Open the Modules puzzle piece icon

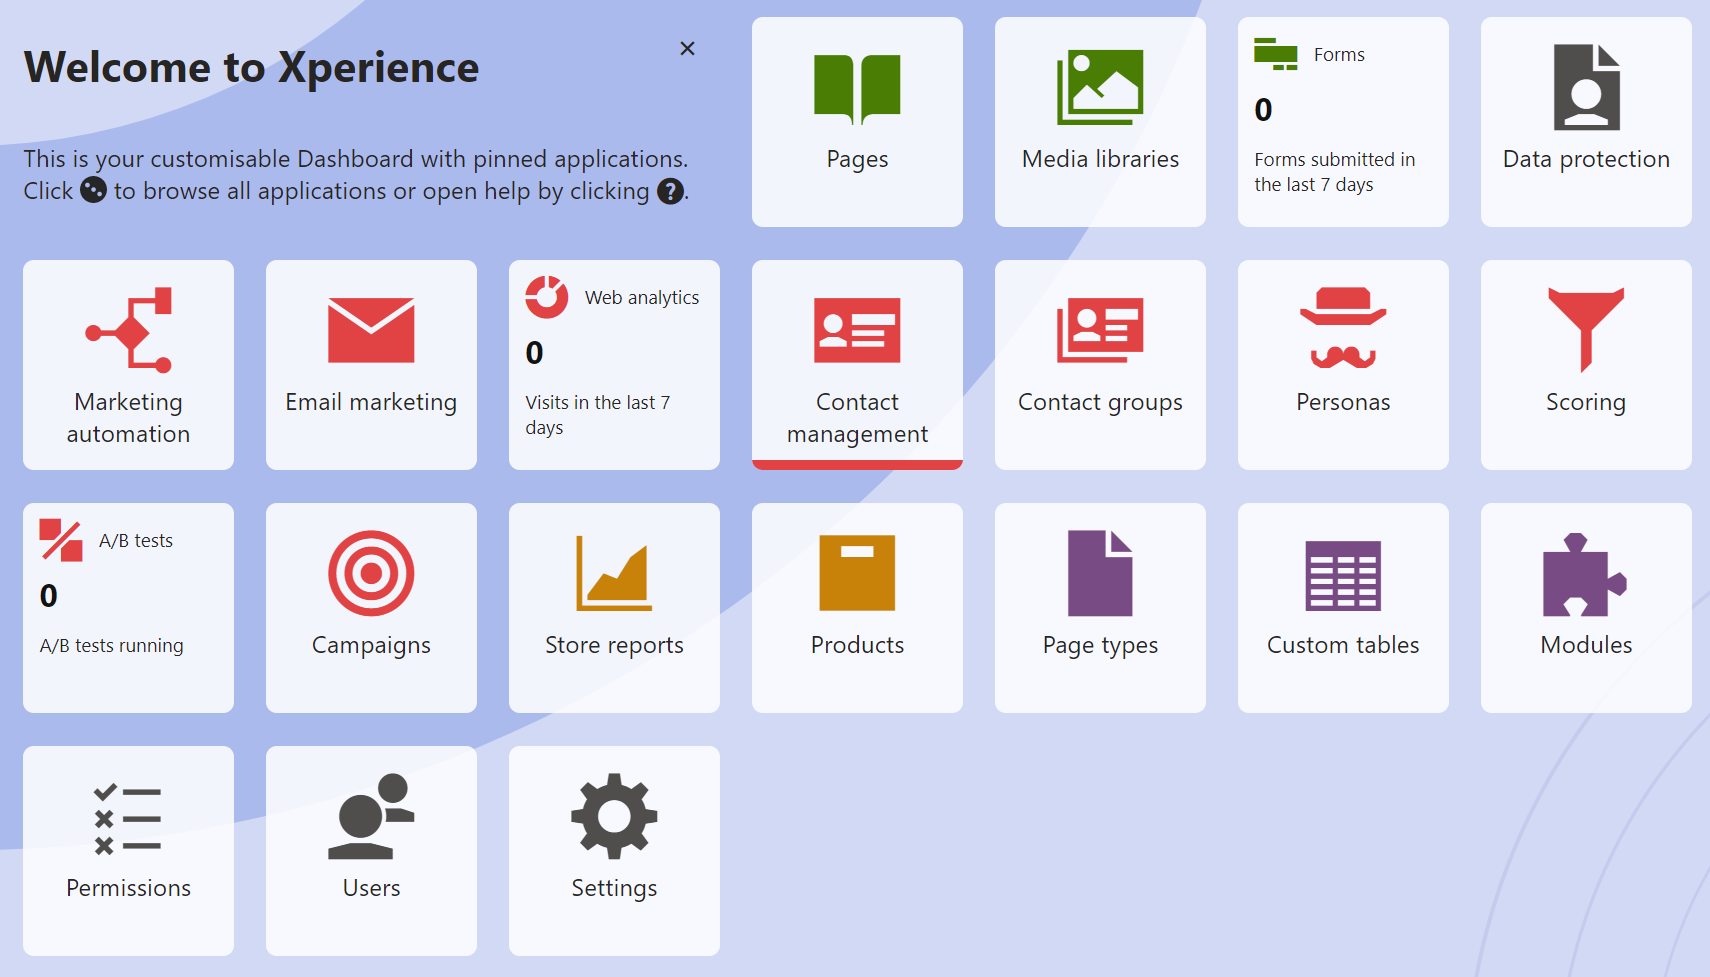(x=1586, y=575)
